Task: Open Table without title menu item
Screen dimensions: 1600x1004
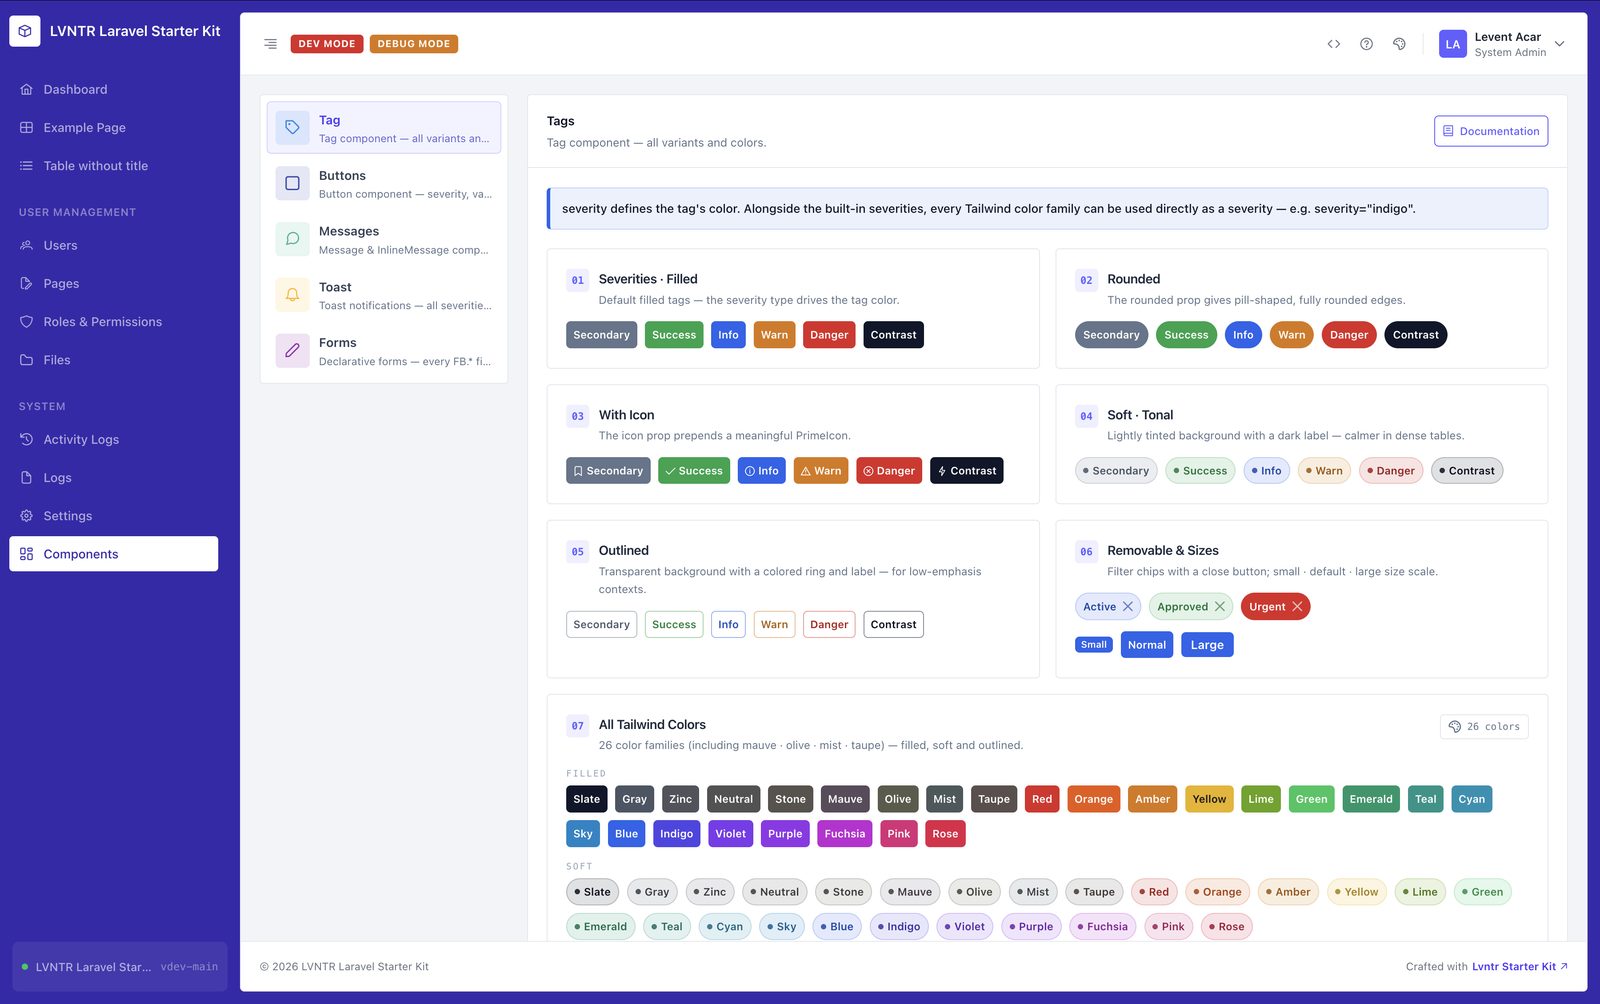Action: coord(114,166)
